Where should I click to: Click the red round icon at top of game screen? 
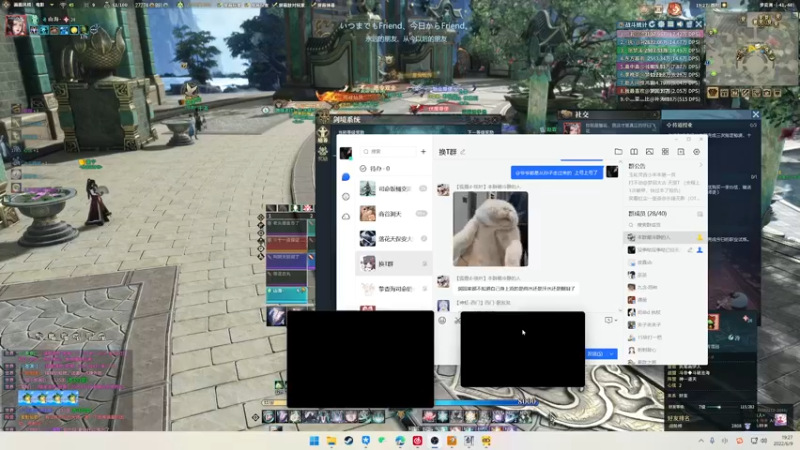coord(674,9)
